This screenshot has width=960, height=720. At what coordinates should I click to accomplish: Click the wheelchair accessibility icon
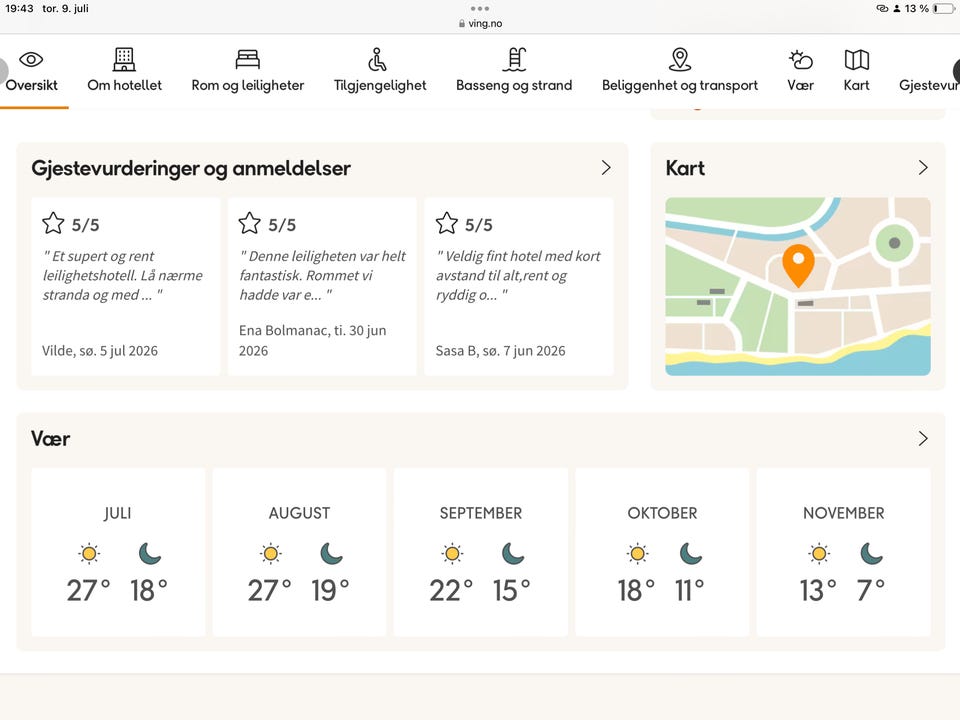(377, 59)
